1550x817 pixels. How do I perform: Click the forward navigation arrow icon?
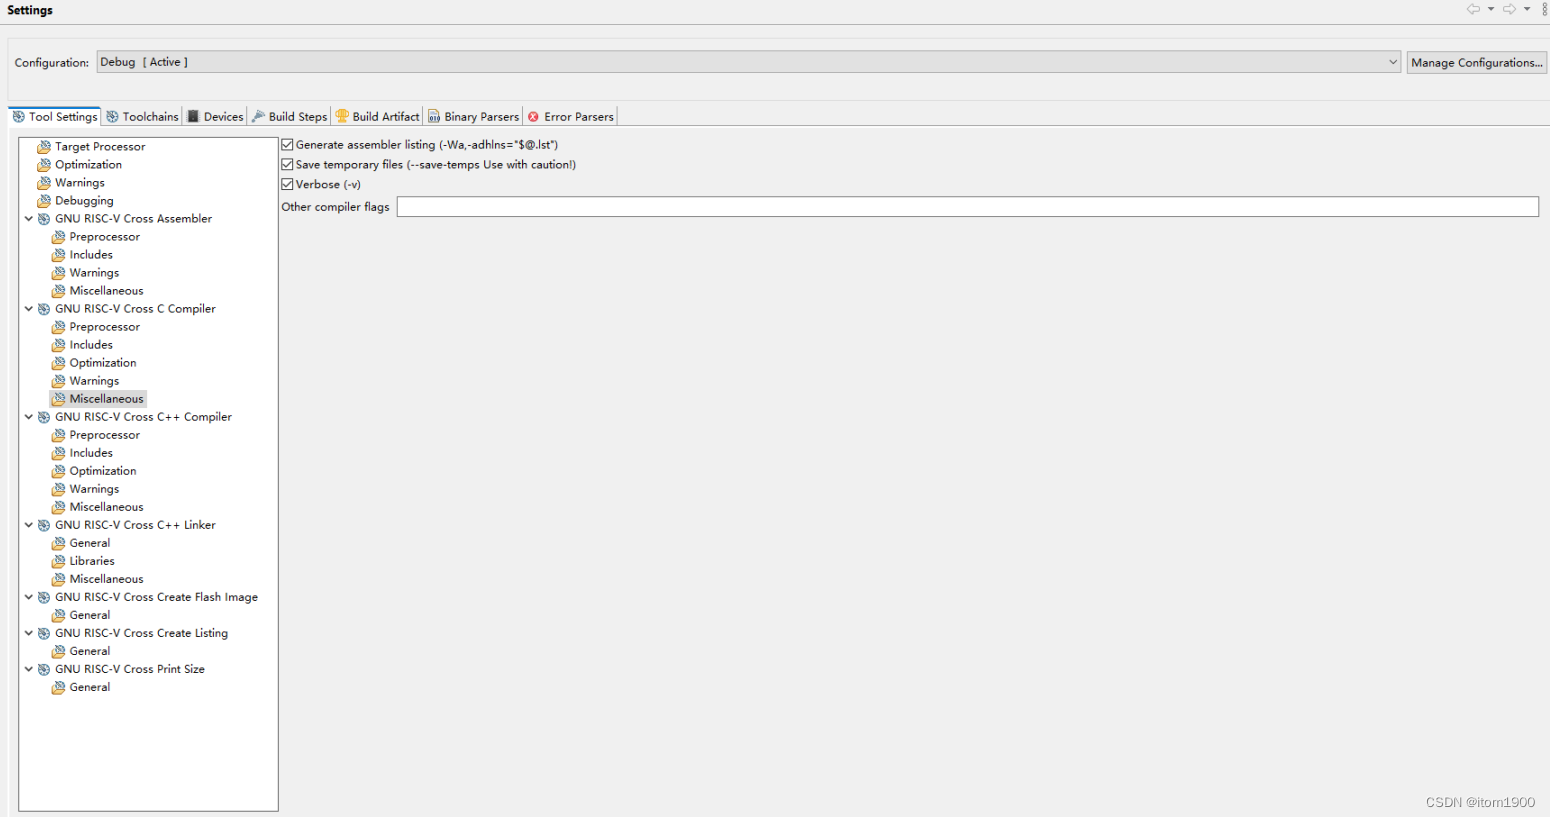coord(1509,9)
